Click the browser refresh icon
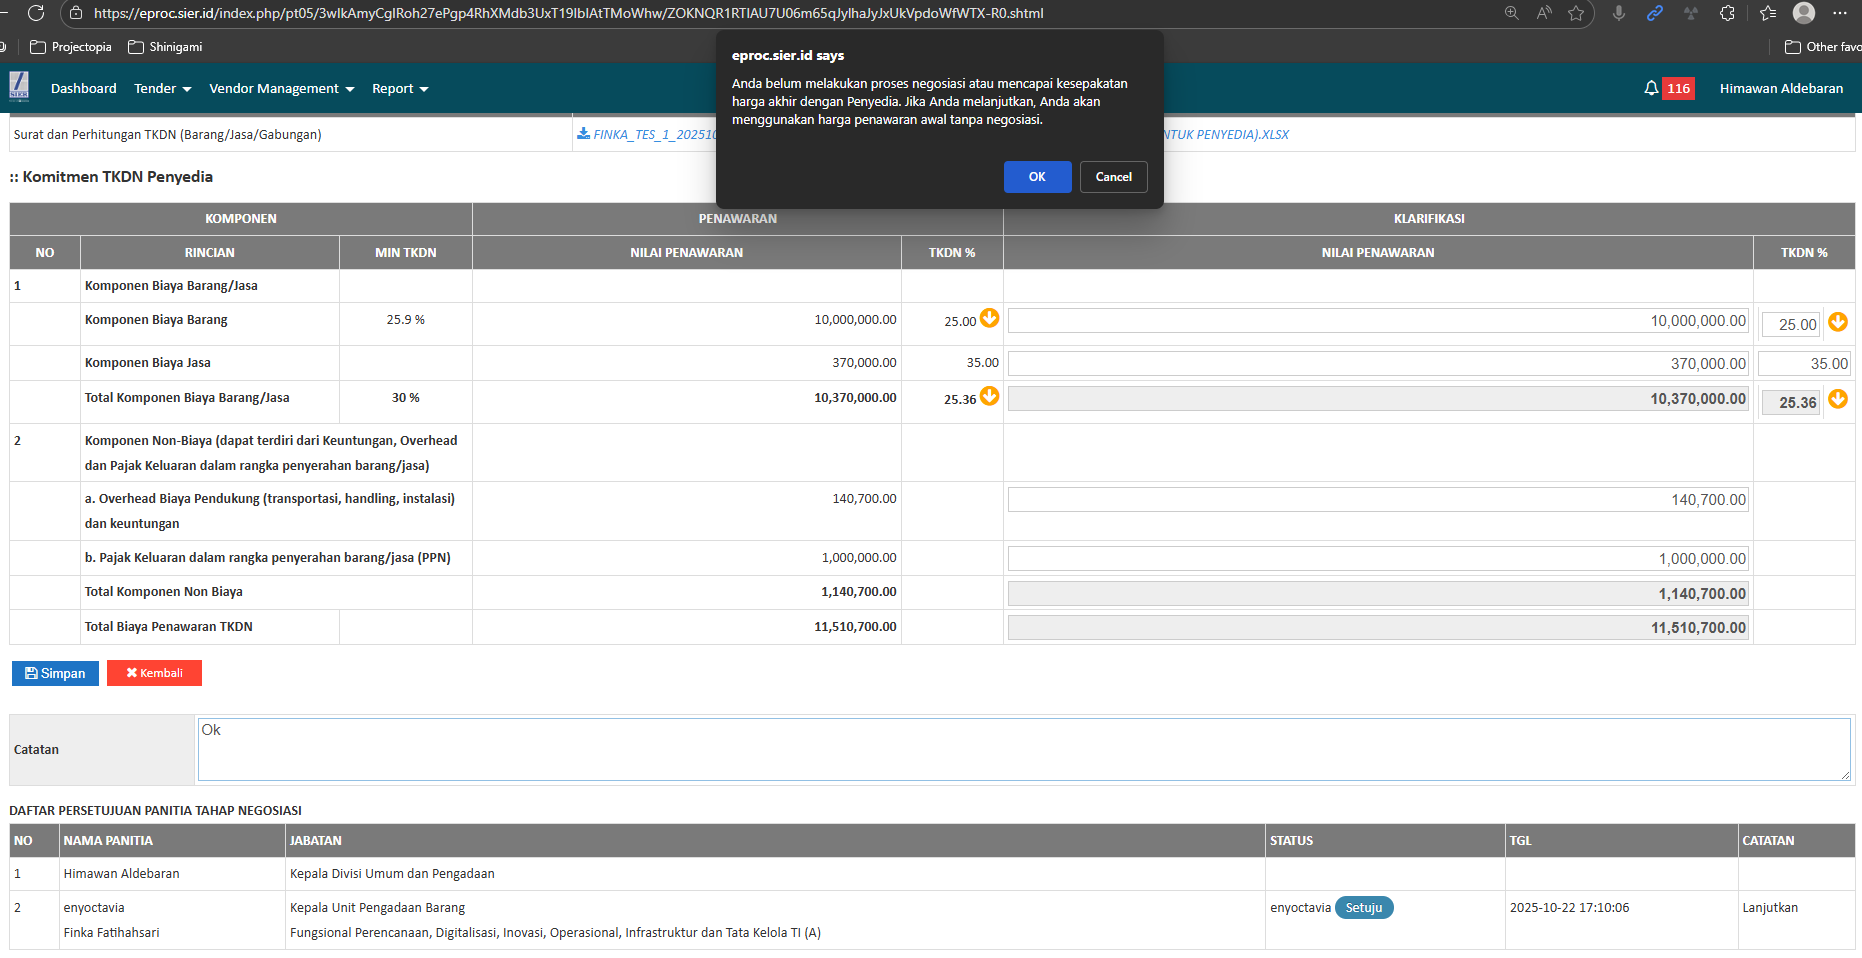Viewport: 1862px width, 958px height. (x=36, y=13)
